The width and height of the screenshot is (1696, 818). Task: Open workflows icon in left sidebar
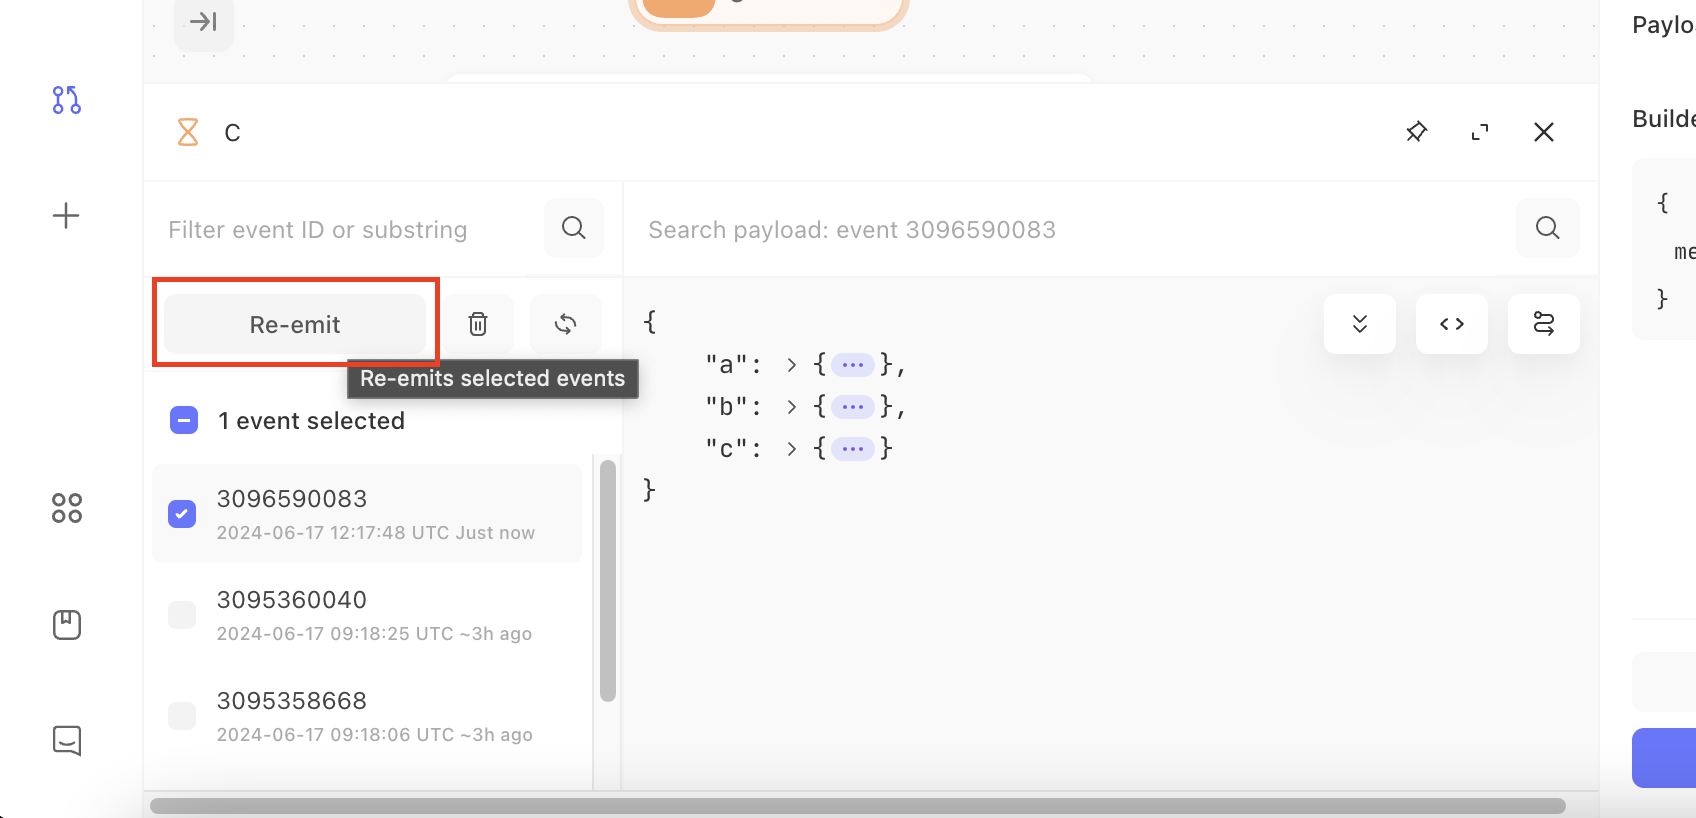tap(67, 100)
